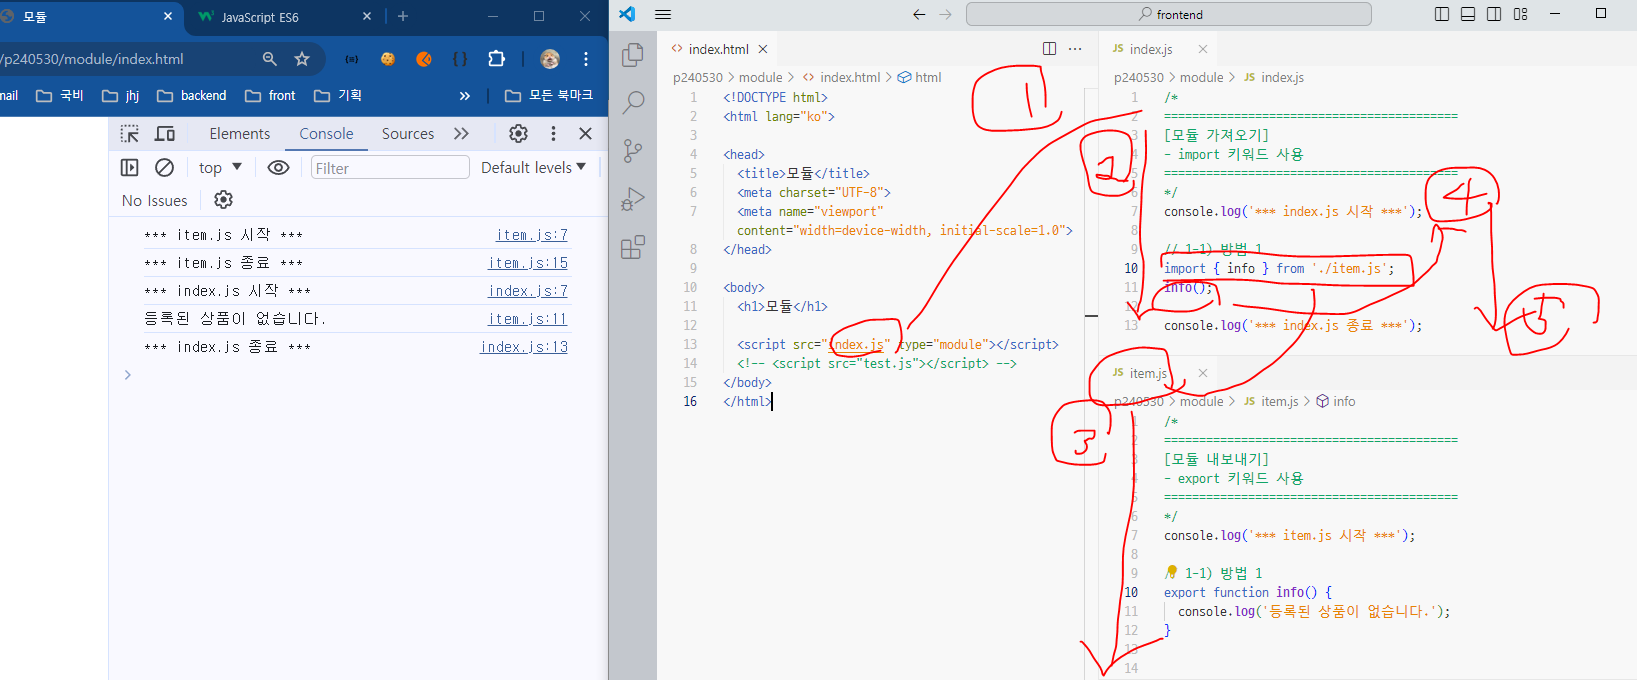Image resolution: width=1637 pixels, height=680 pixels.
Task: Close the DevTools panel
Action: coord(586,133)
